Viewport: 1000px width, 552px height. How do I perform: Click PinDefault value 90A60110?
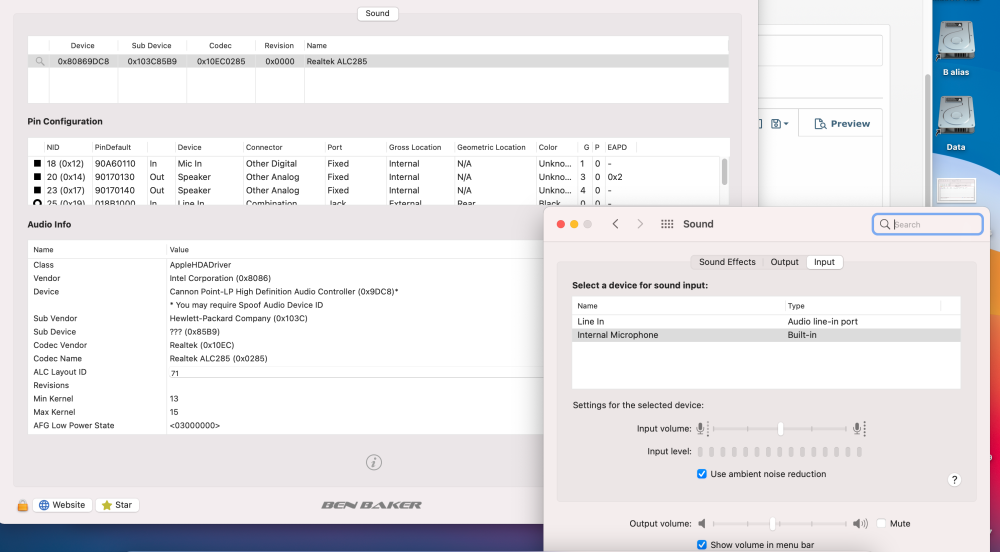115,164
